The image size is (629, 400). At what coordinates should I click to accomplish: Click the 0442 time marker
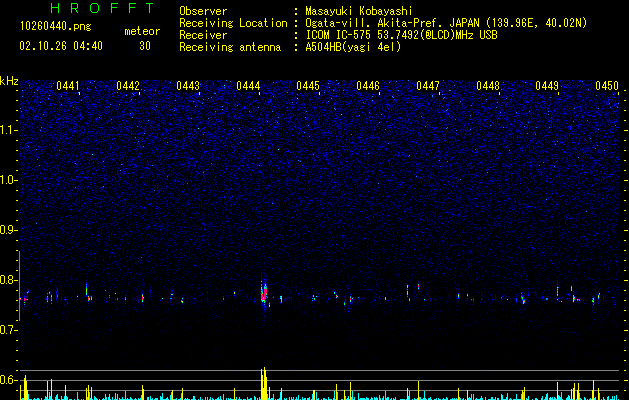click(128, 86)
